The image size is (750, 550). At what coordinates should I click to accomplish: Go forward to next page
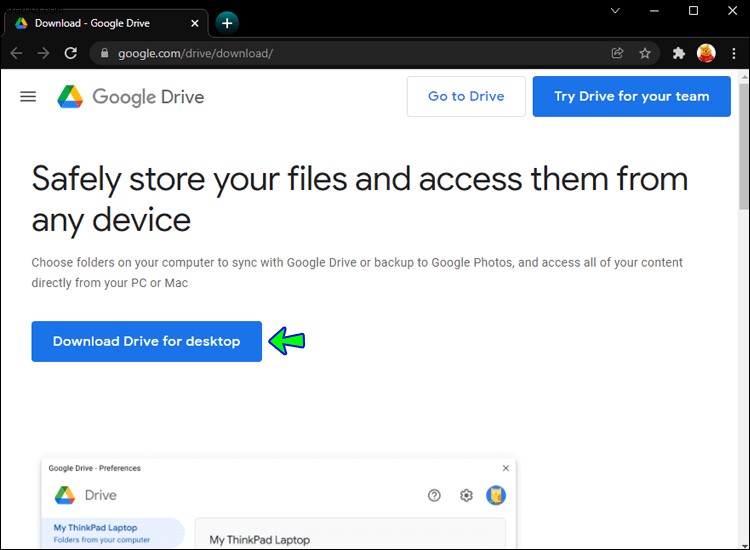(x=43, y=53)
